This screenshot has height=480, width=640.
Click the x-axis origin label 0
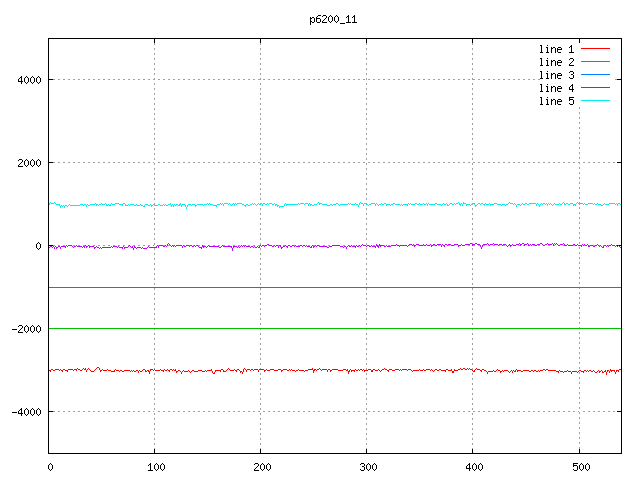pos(50,467)
